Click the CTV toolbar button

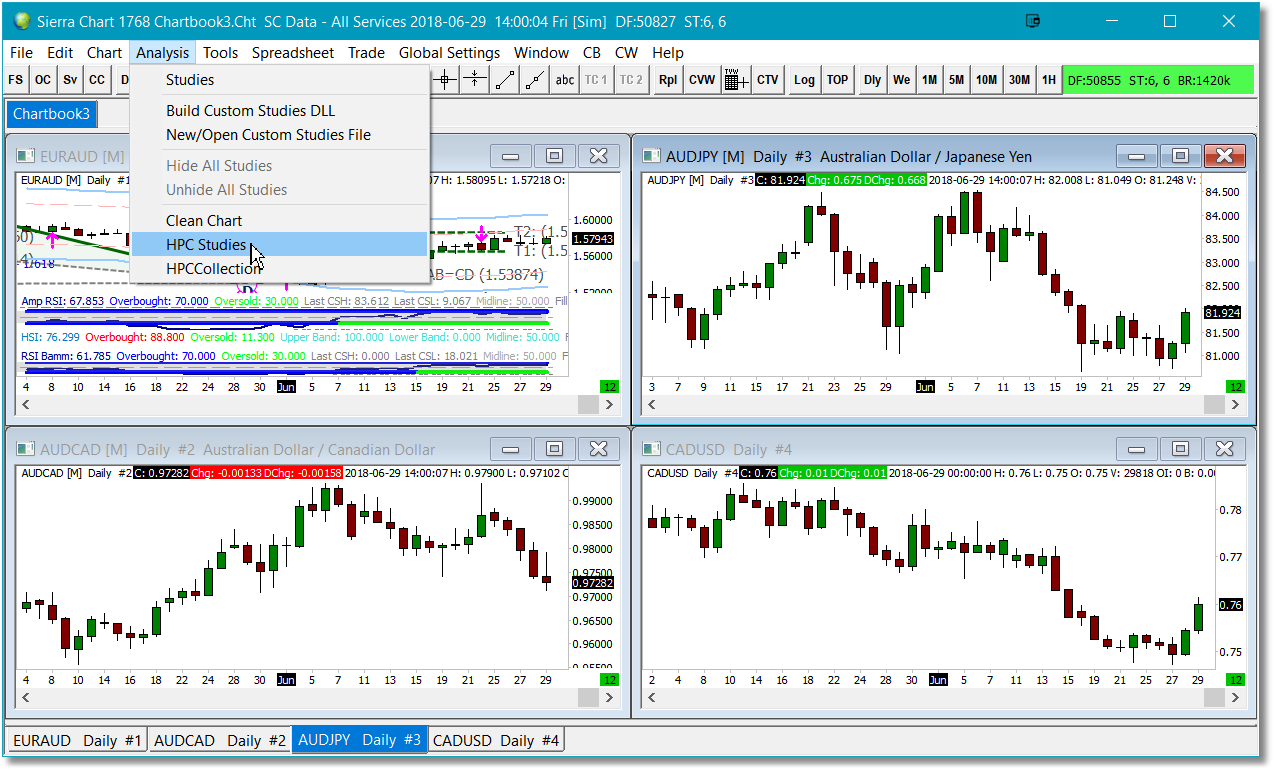tap(768, 80)
